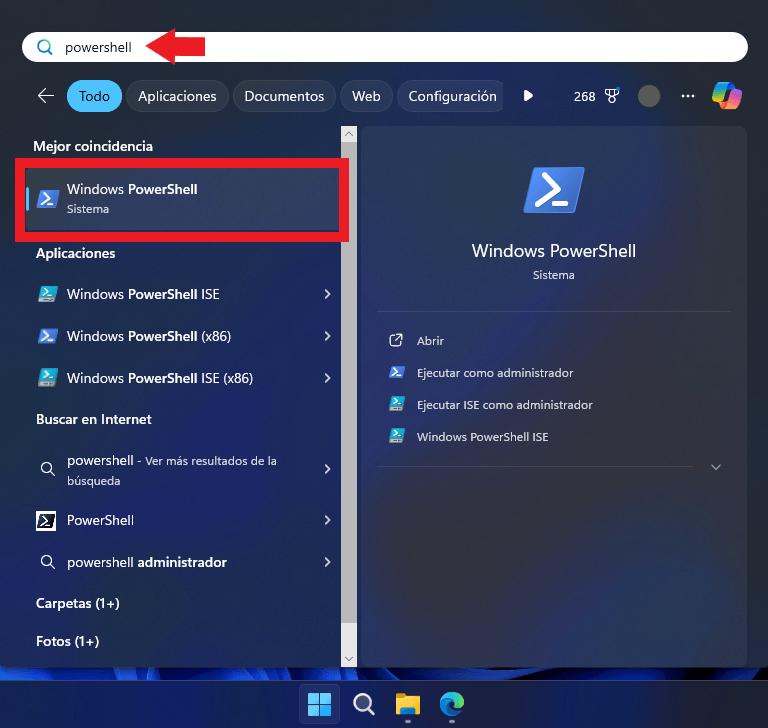
Task: Expand options for Windows PowerShell ISE
Action: (327, 294)
